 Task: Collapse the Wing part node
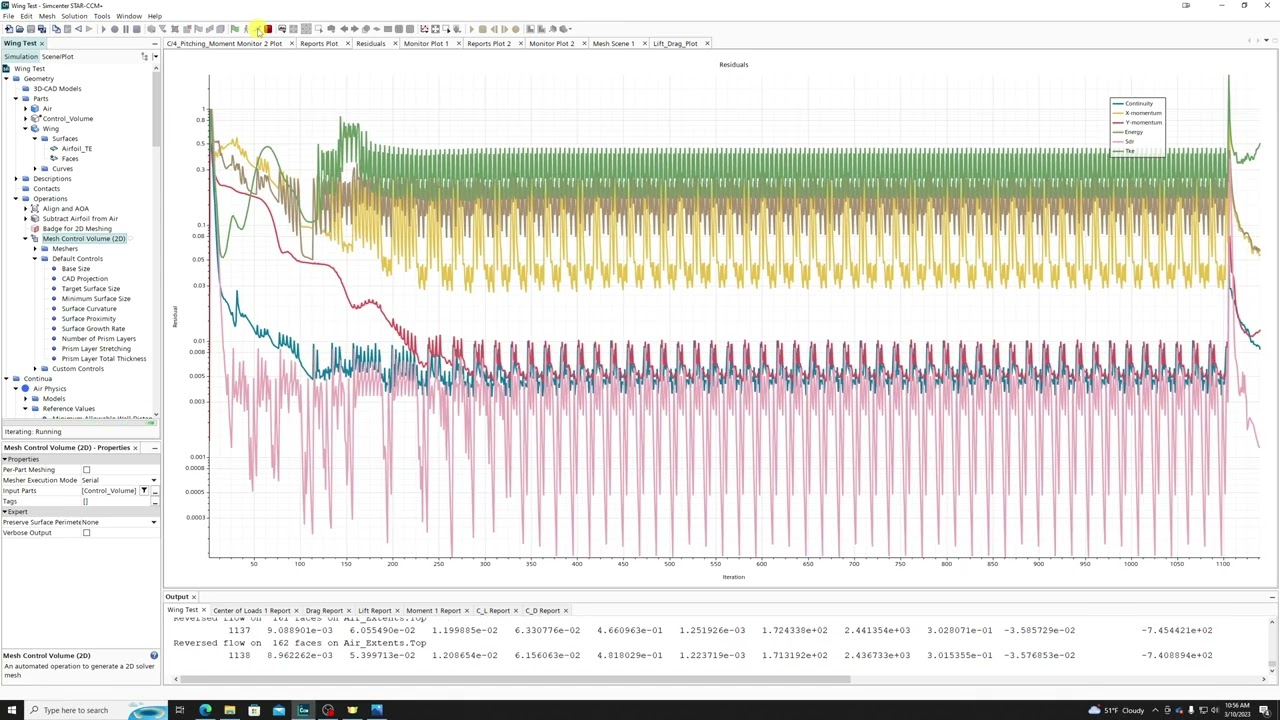tap(25, 129)
